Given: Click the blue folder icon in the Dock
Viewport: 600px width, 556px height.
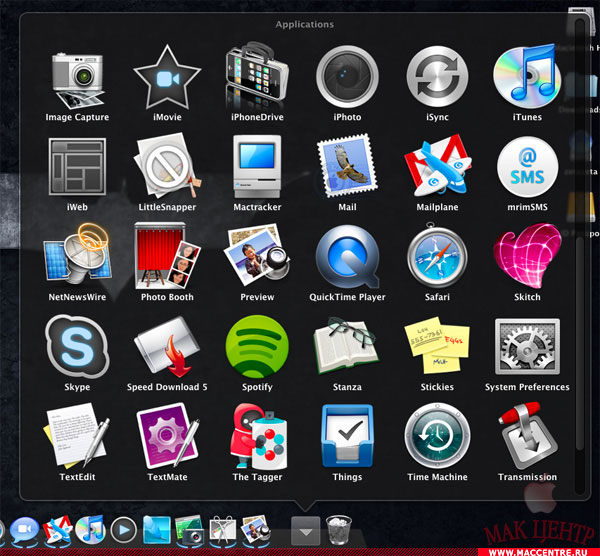Looking at the screenshot, I should click(157, 530).
